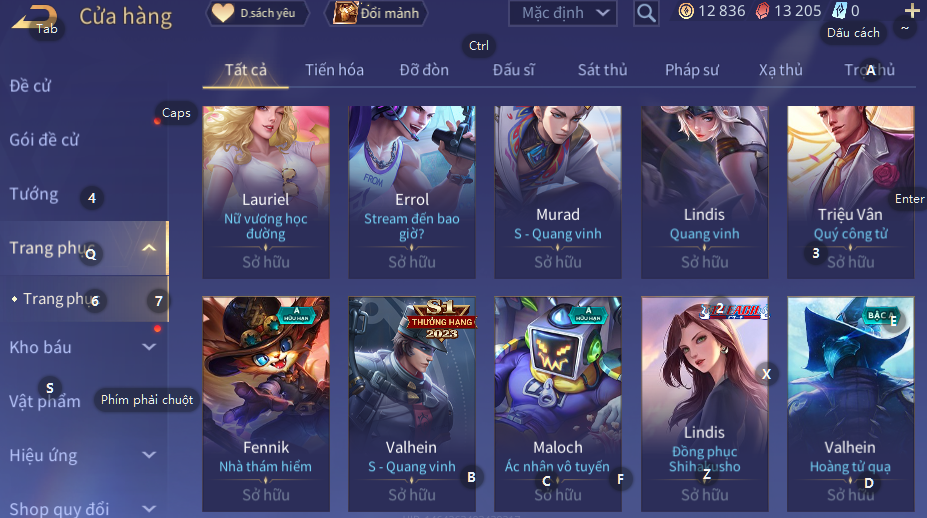Expand the Hiệu ứng sidebar section
The width and height of the screenshot is (927, 518).
point(150,455)
